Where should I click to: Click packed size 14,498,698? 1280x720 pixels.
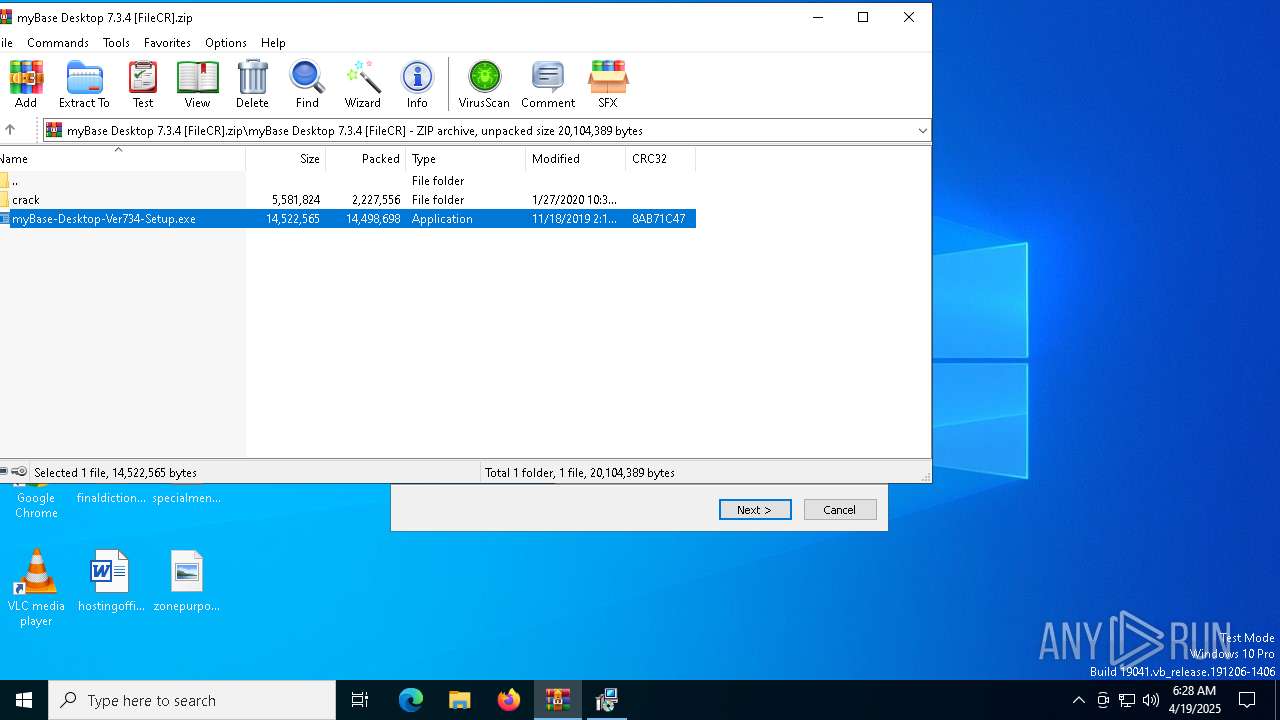click(373, 219)
